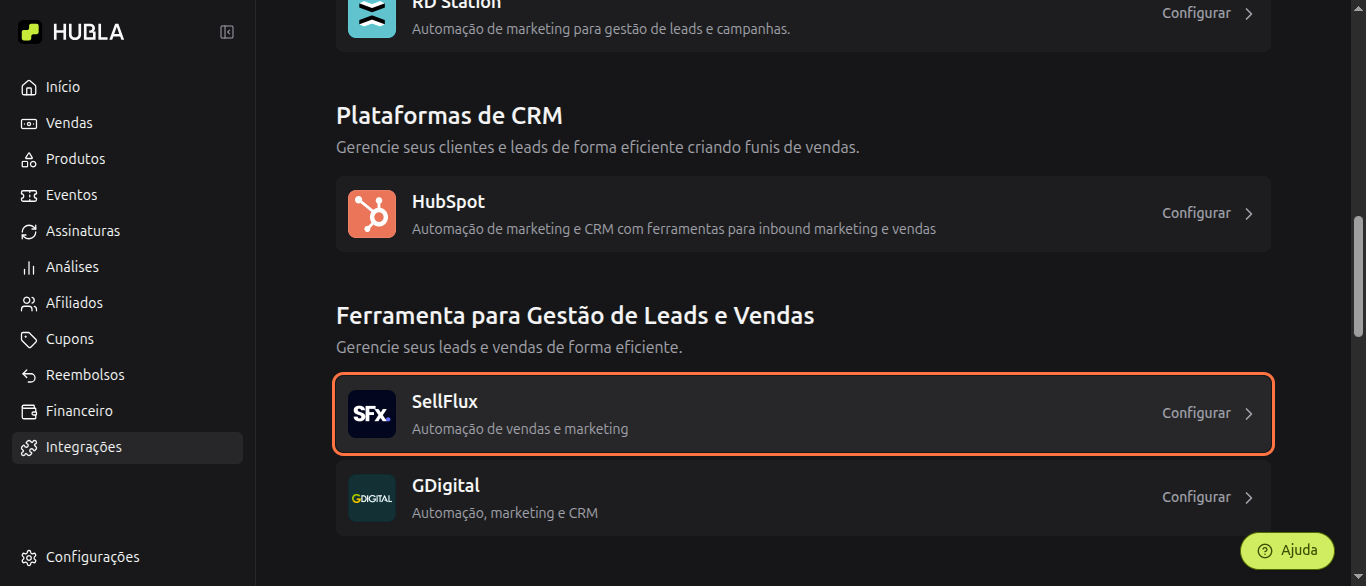
Task: Click the Configurações gear icon
Action: (29, 557)
